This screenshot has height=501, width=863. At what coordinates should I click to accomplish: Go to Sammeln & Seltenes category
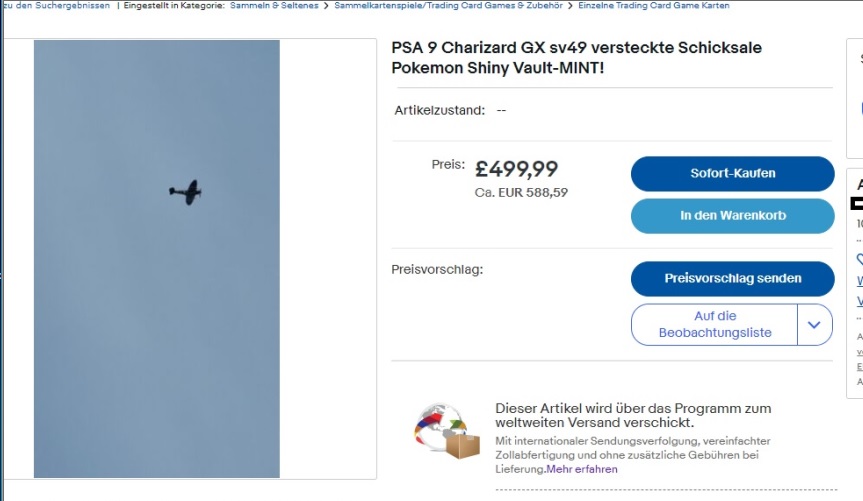pos(272,6)
